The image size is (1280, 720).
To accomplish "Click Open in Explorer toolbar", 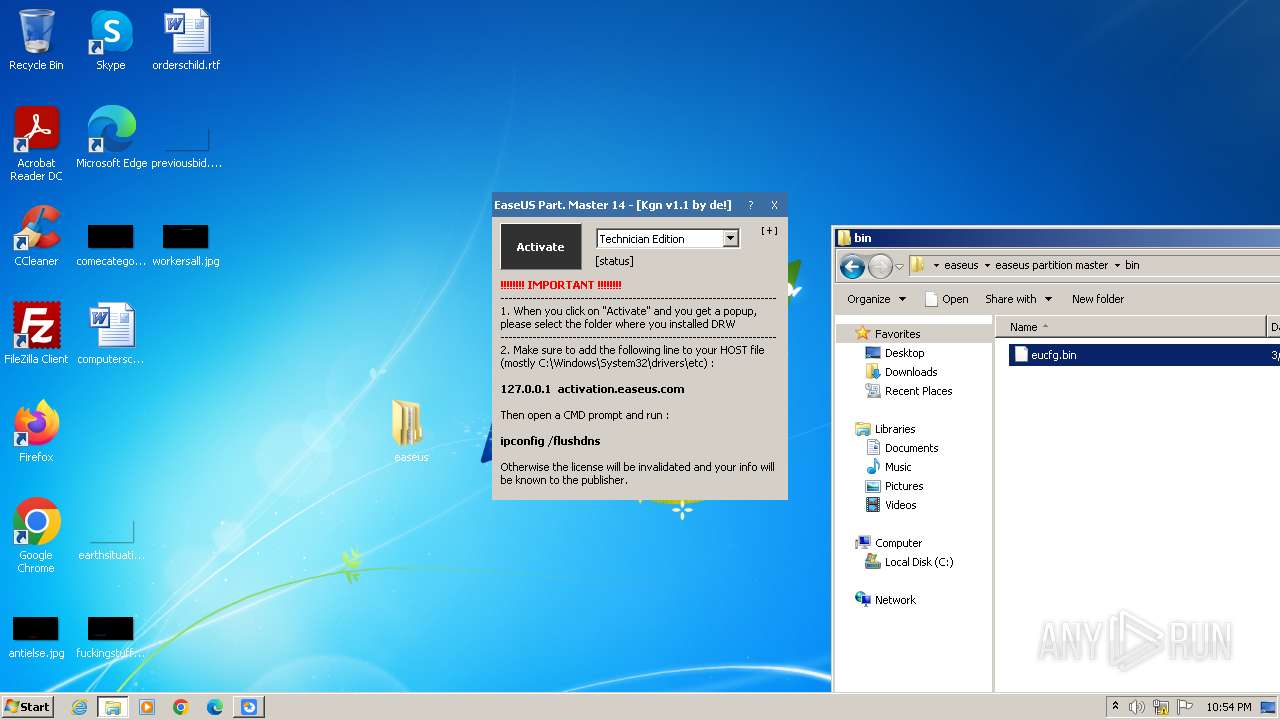I will (946, 299).
